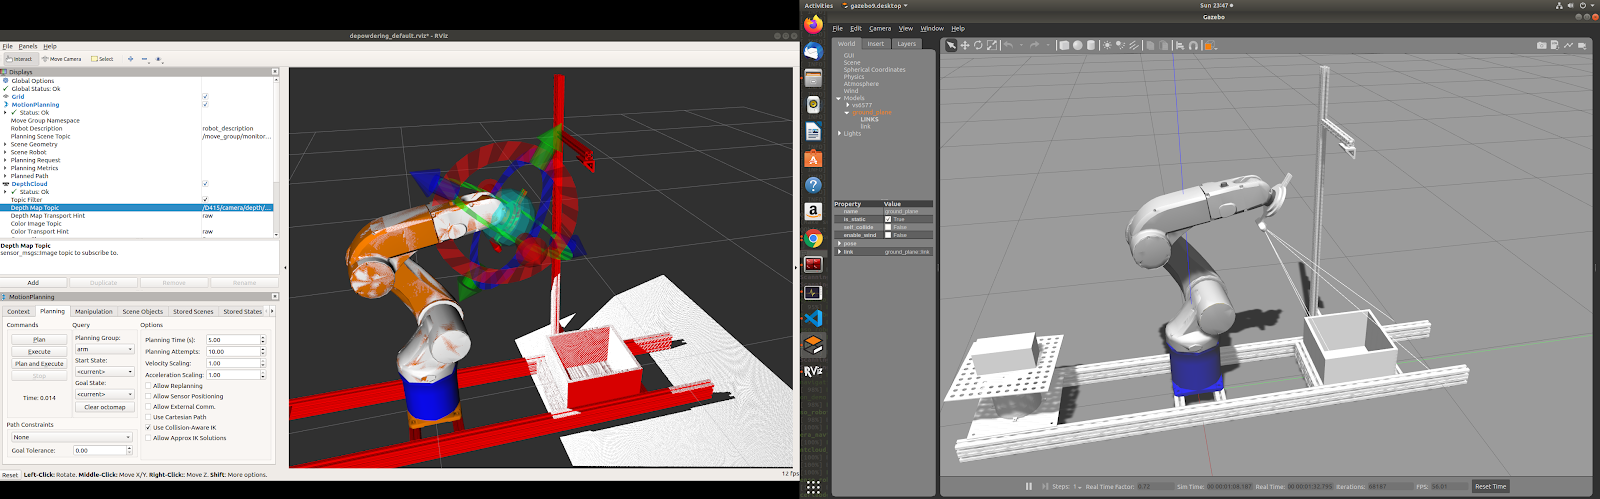Image resolution: width=1600 pixels, height=499 pixels.
Task: Expand Planning Request in Displays tree
Action: [x=5, y=160]
